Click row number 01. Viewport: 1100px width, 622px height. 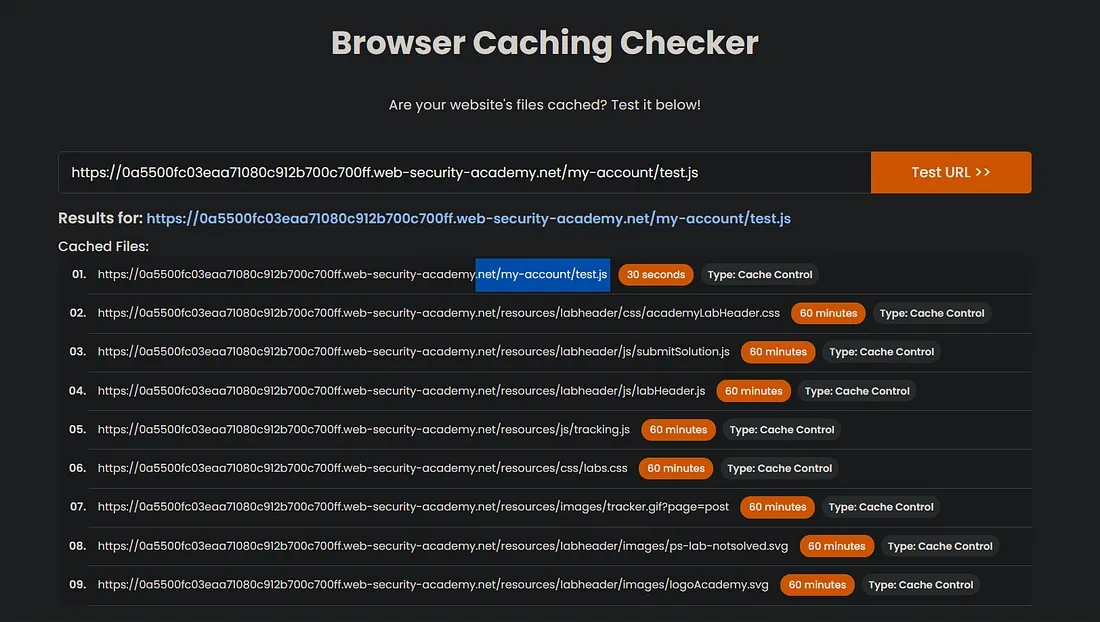79,274
